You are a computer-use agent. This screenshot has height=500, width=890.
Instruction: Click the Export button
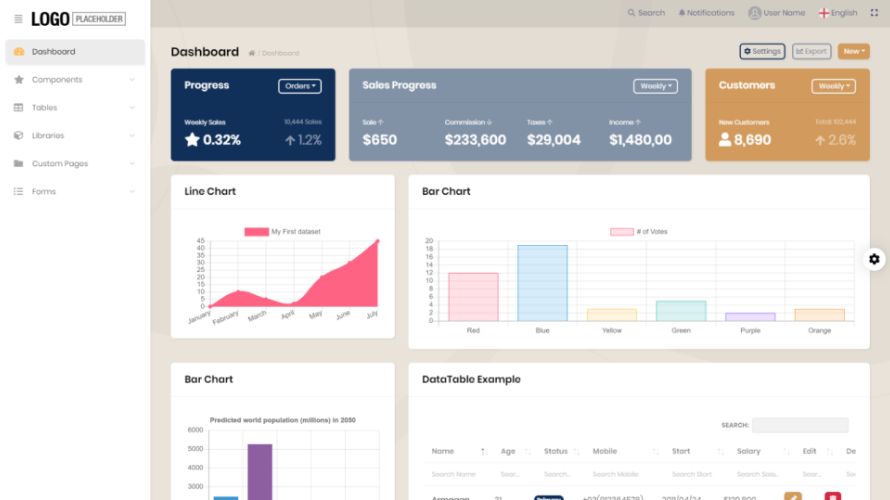tap(811, 51)
